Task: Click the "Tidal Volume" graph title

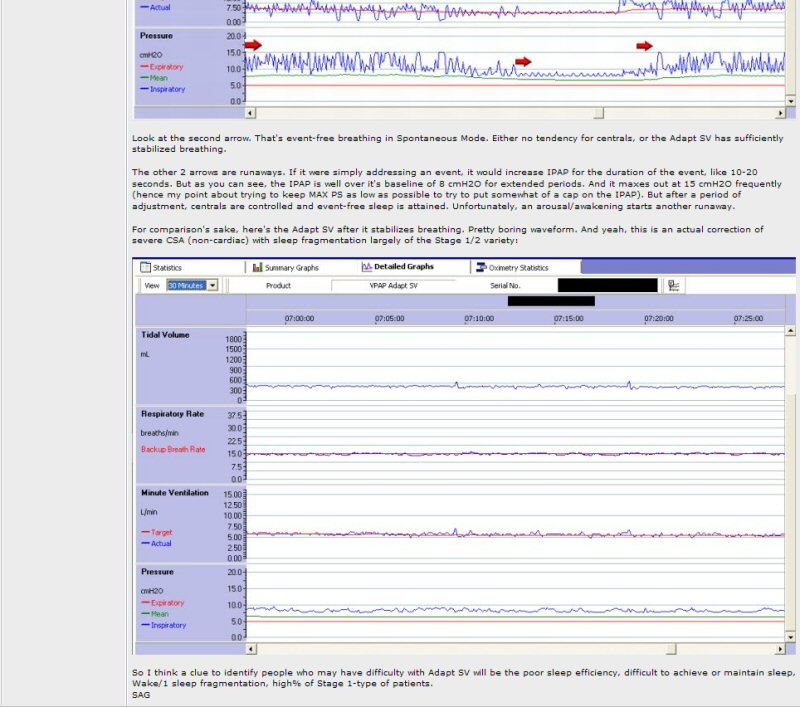Action: (x=165, y=335)
